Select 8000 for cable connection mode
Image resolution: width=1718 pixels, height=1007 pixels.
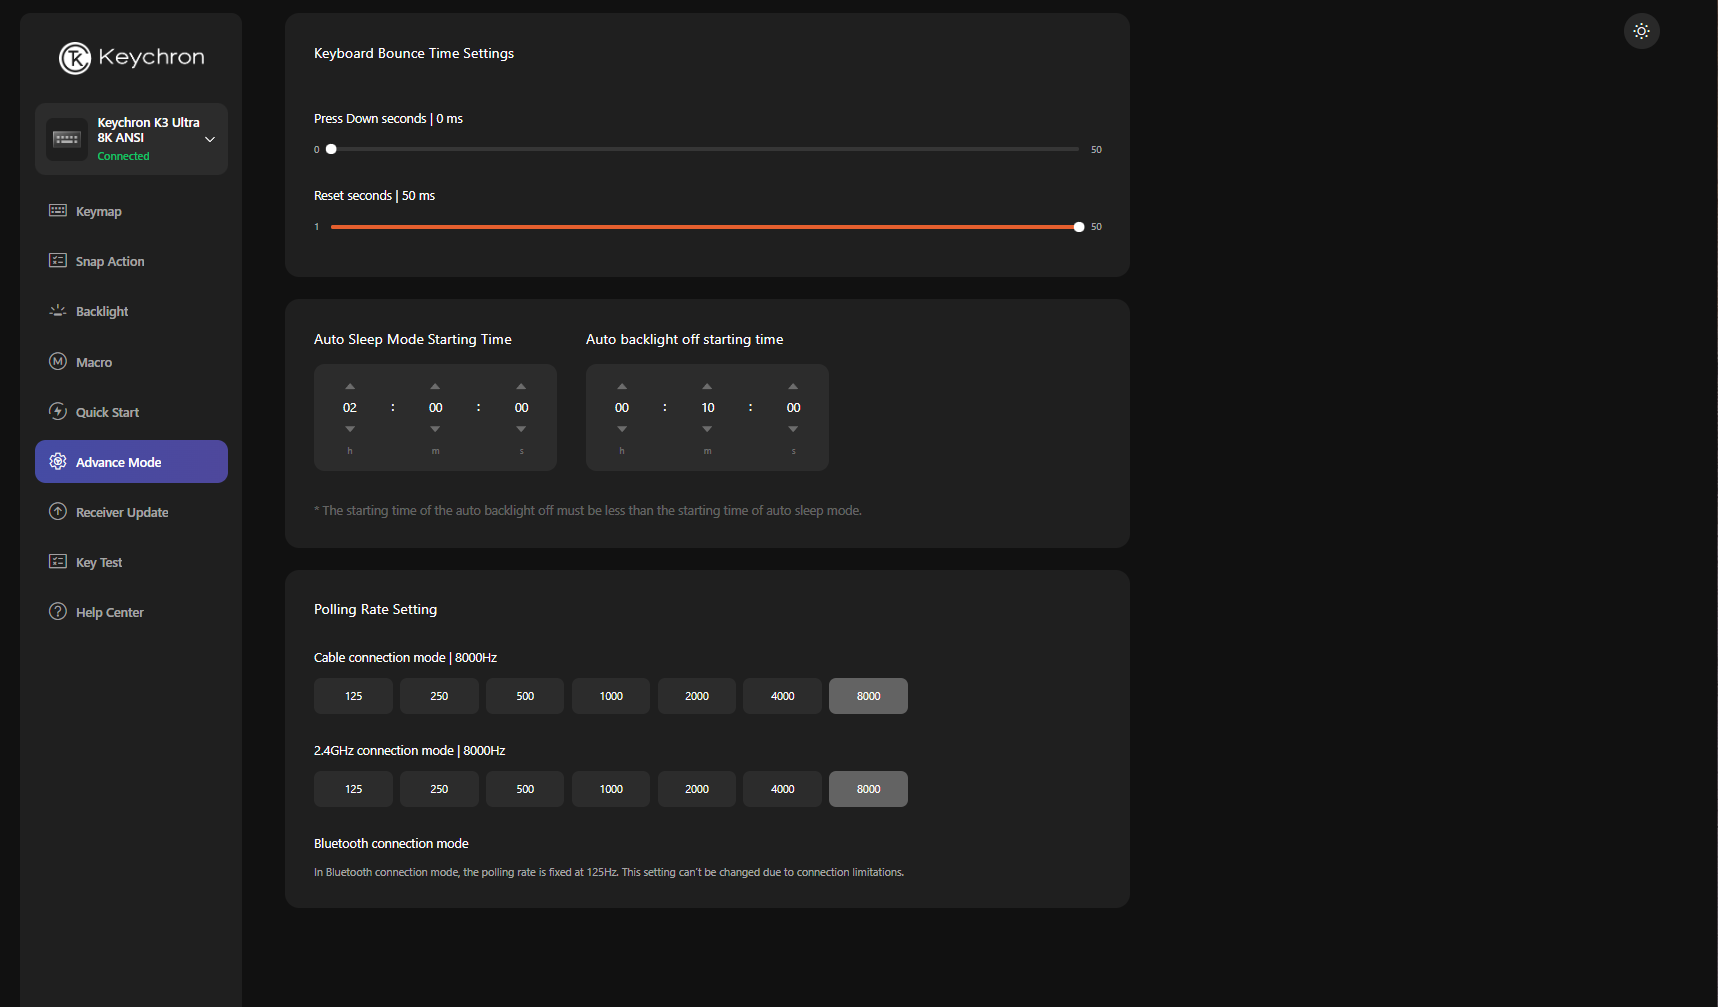coord(868,696)
